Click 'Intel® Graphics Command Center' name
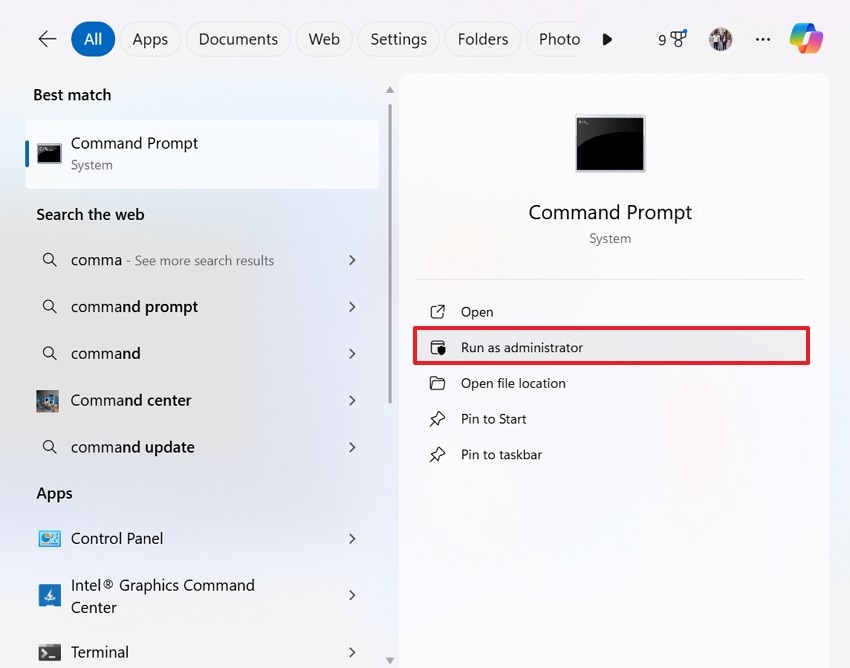850x668 pixels. 163,596
